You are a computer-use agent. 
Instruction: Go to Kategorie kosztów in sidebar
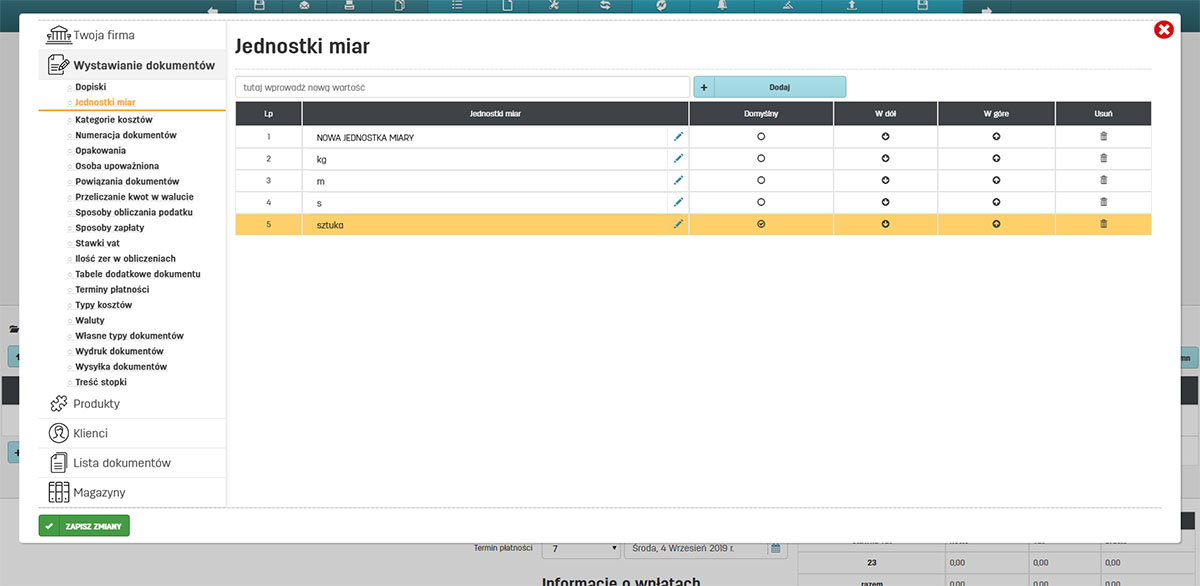click(113, 119)
